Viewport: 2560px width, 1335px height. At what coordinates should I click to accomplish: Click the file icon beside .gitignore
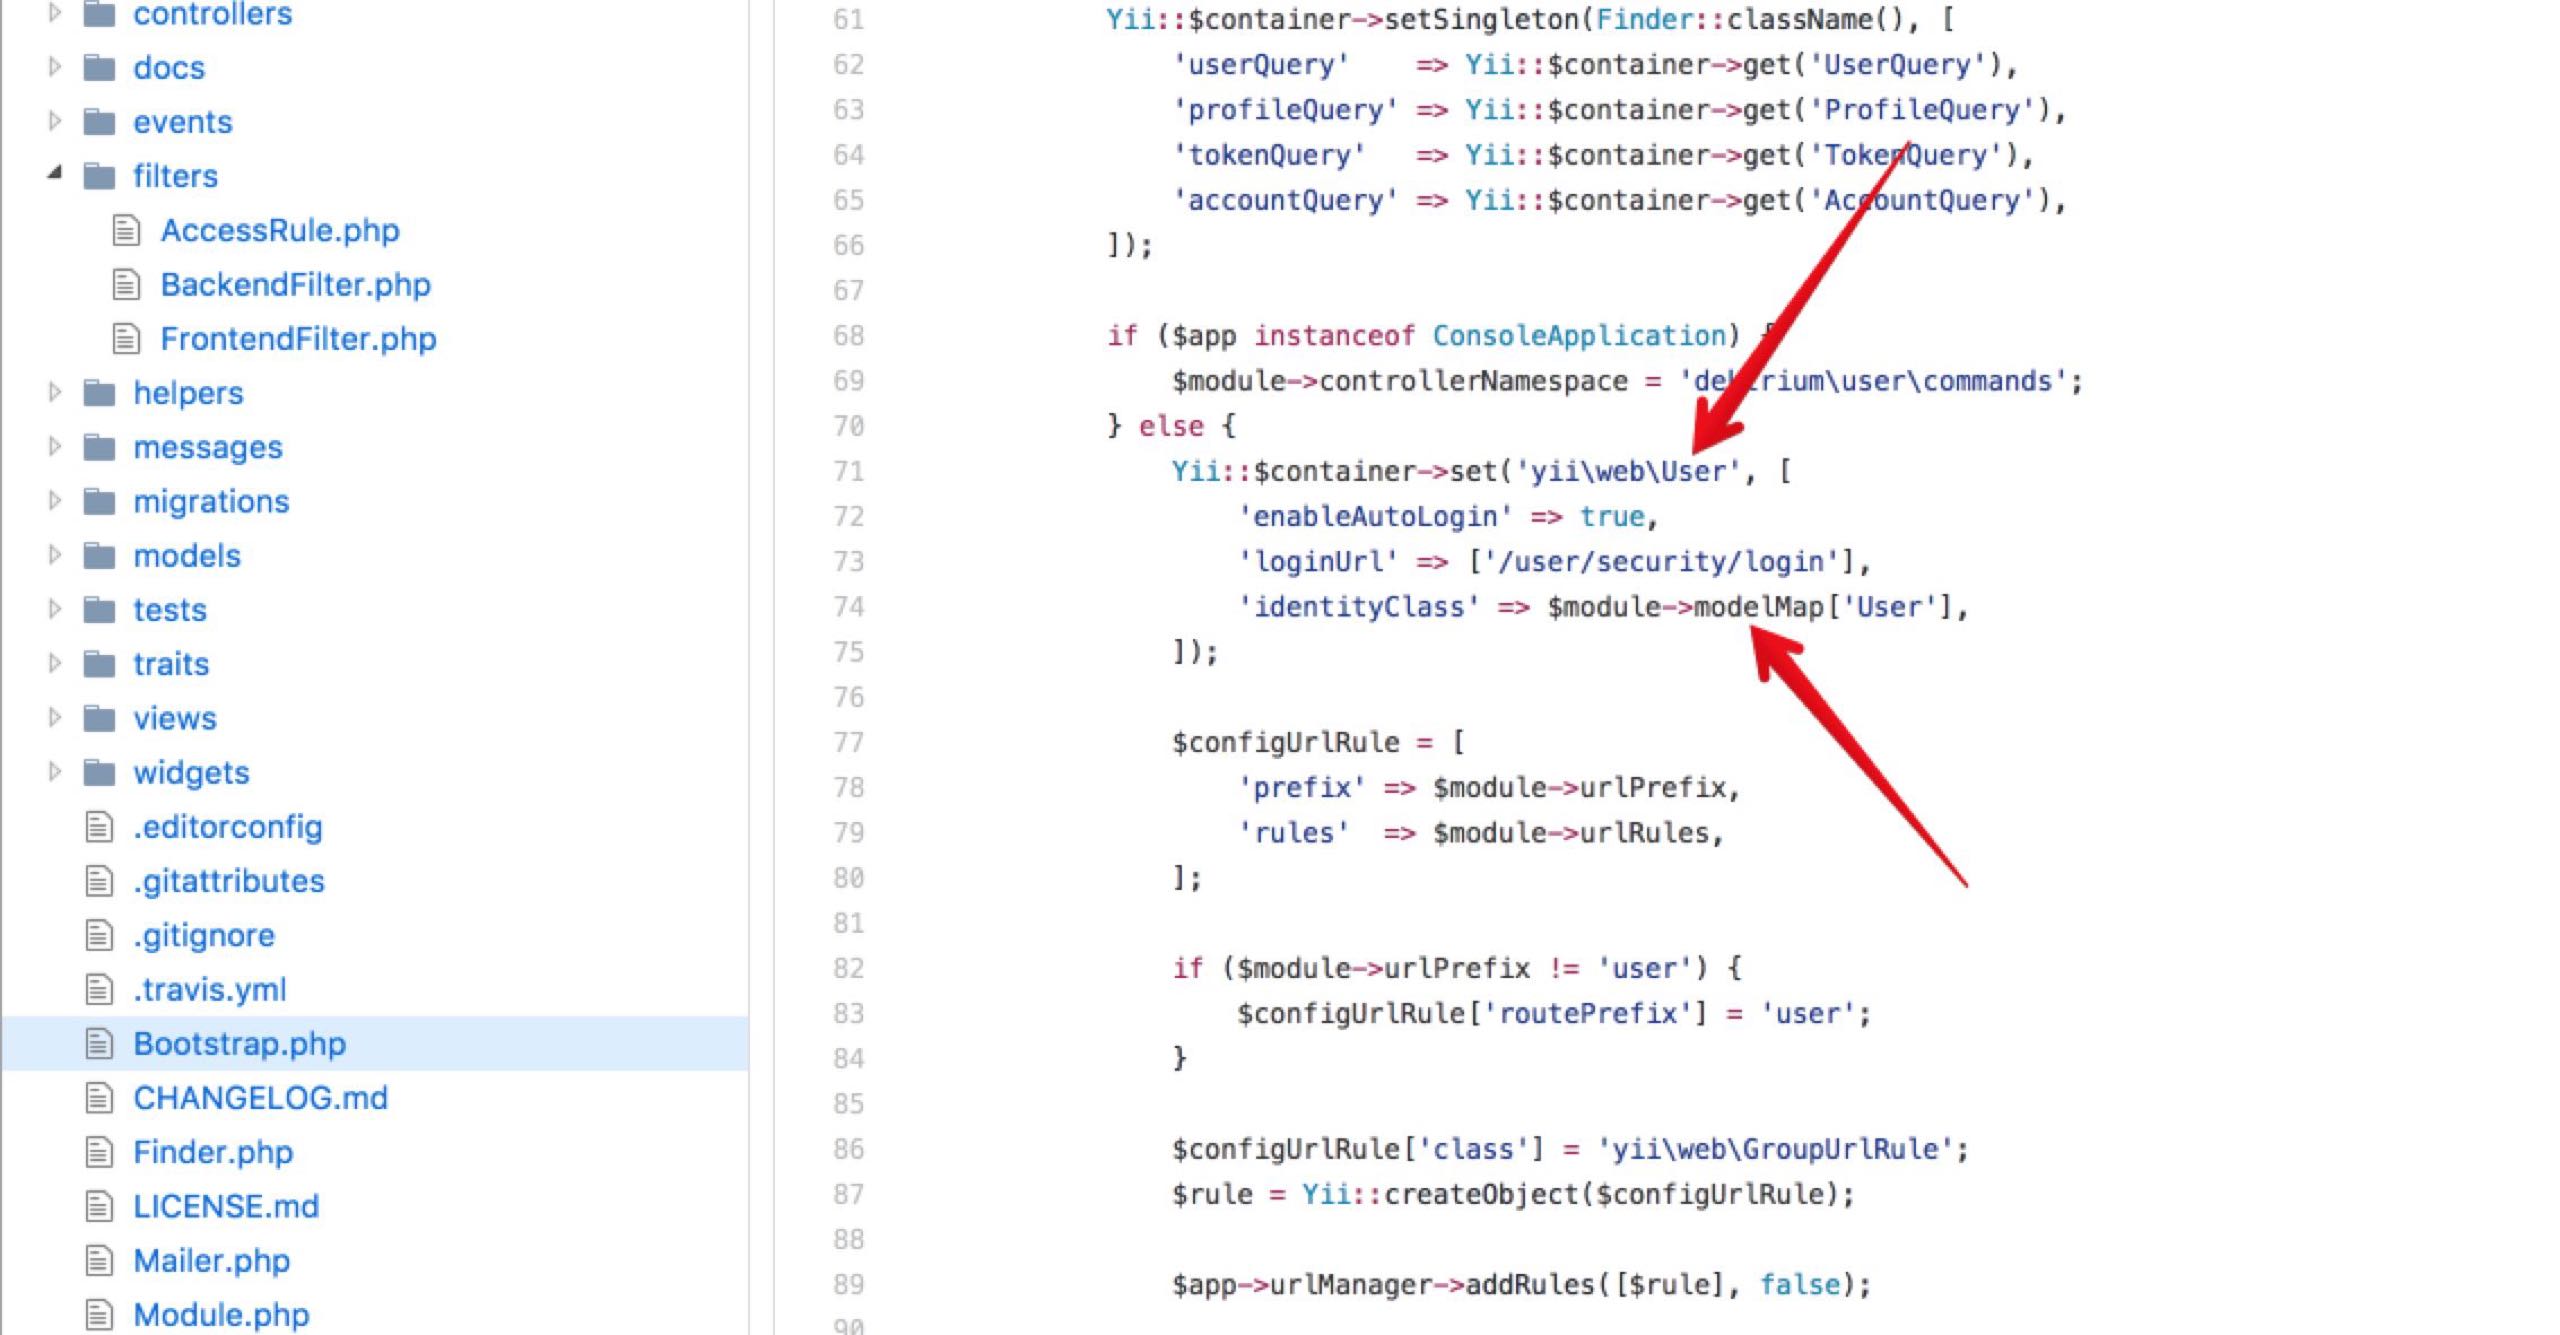click(99, 936)
